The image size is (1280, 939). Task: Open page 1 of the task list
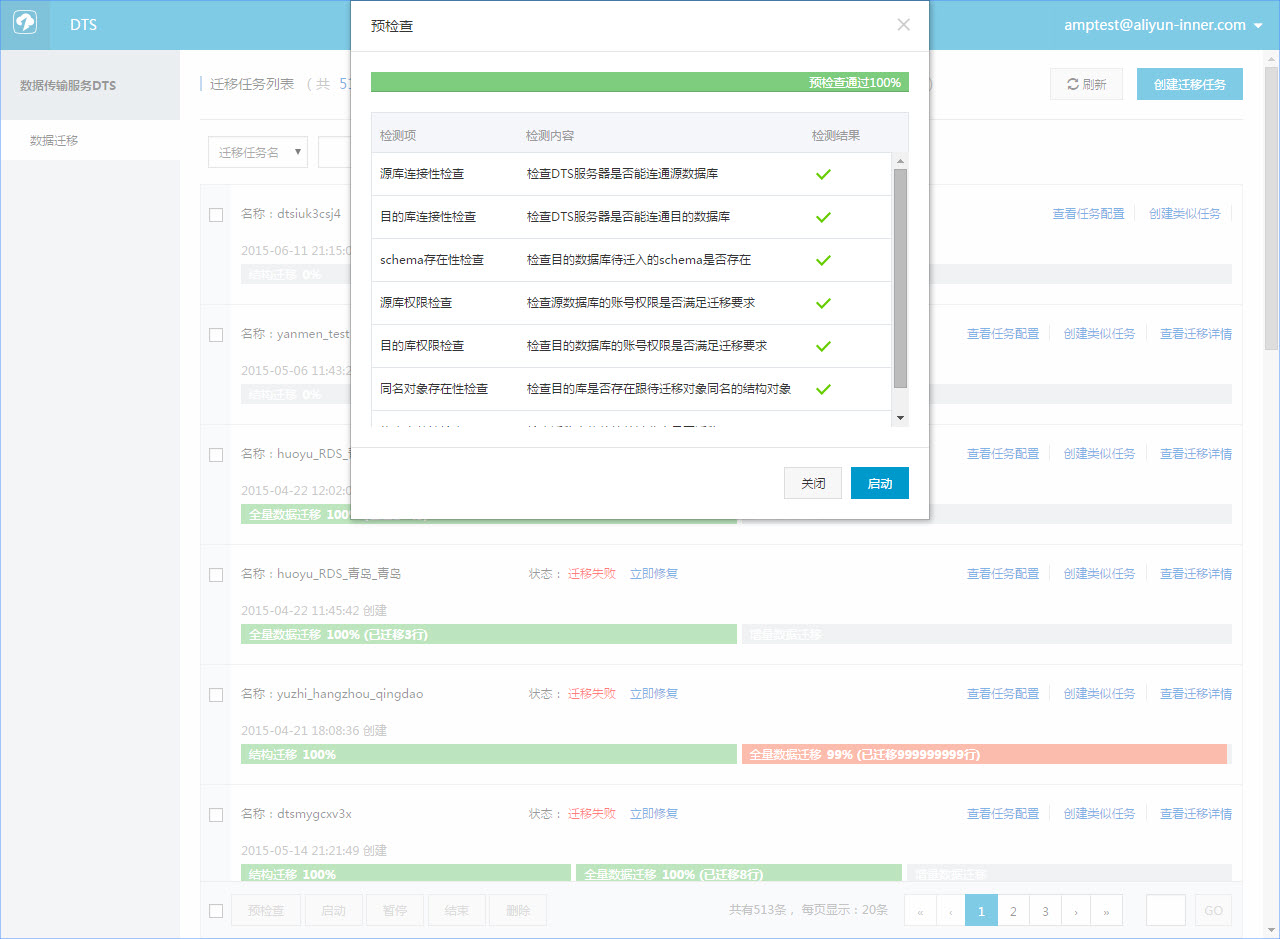coord(981,911)
